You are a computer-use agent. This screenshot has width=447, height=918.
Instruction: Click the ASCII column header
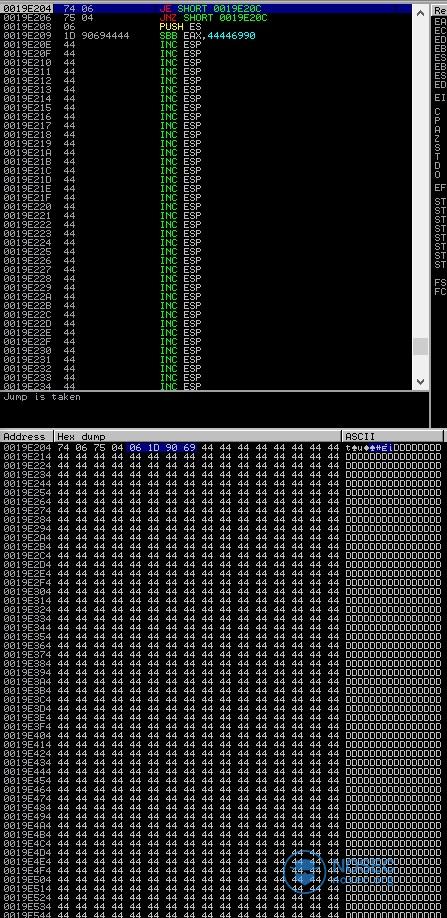point(393,437)
